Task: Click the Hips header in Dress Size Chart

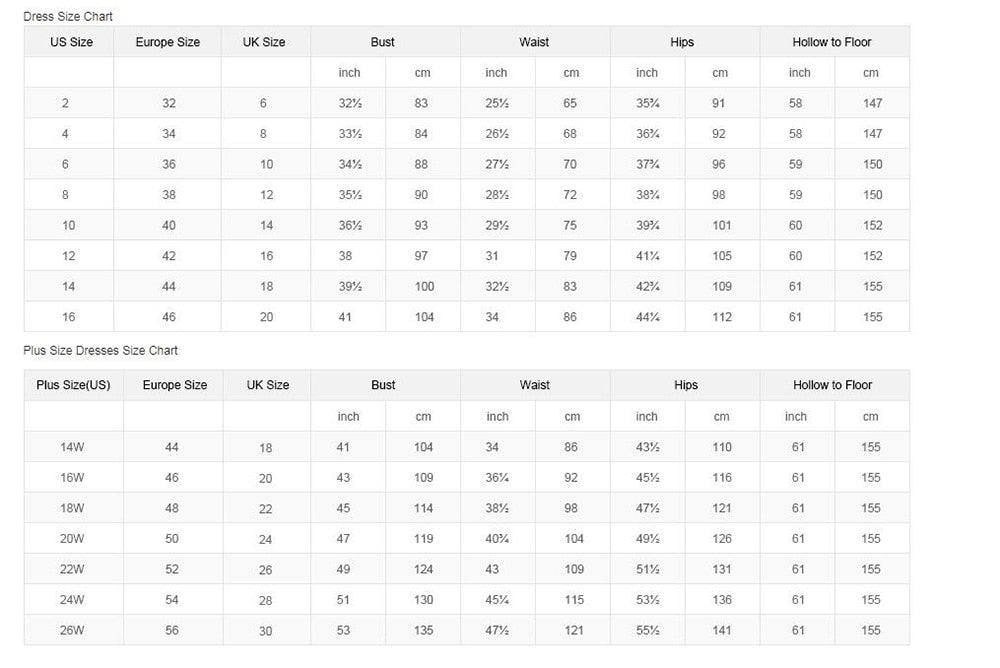Action: [682, 42]
